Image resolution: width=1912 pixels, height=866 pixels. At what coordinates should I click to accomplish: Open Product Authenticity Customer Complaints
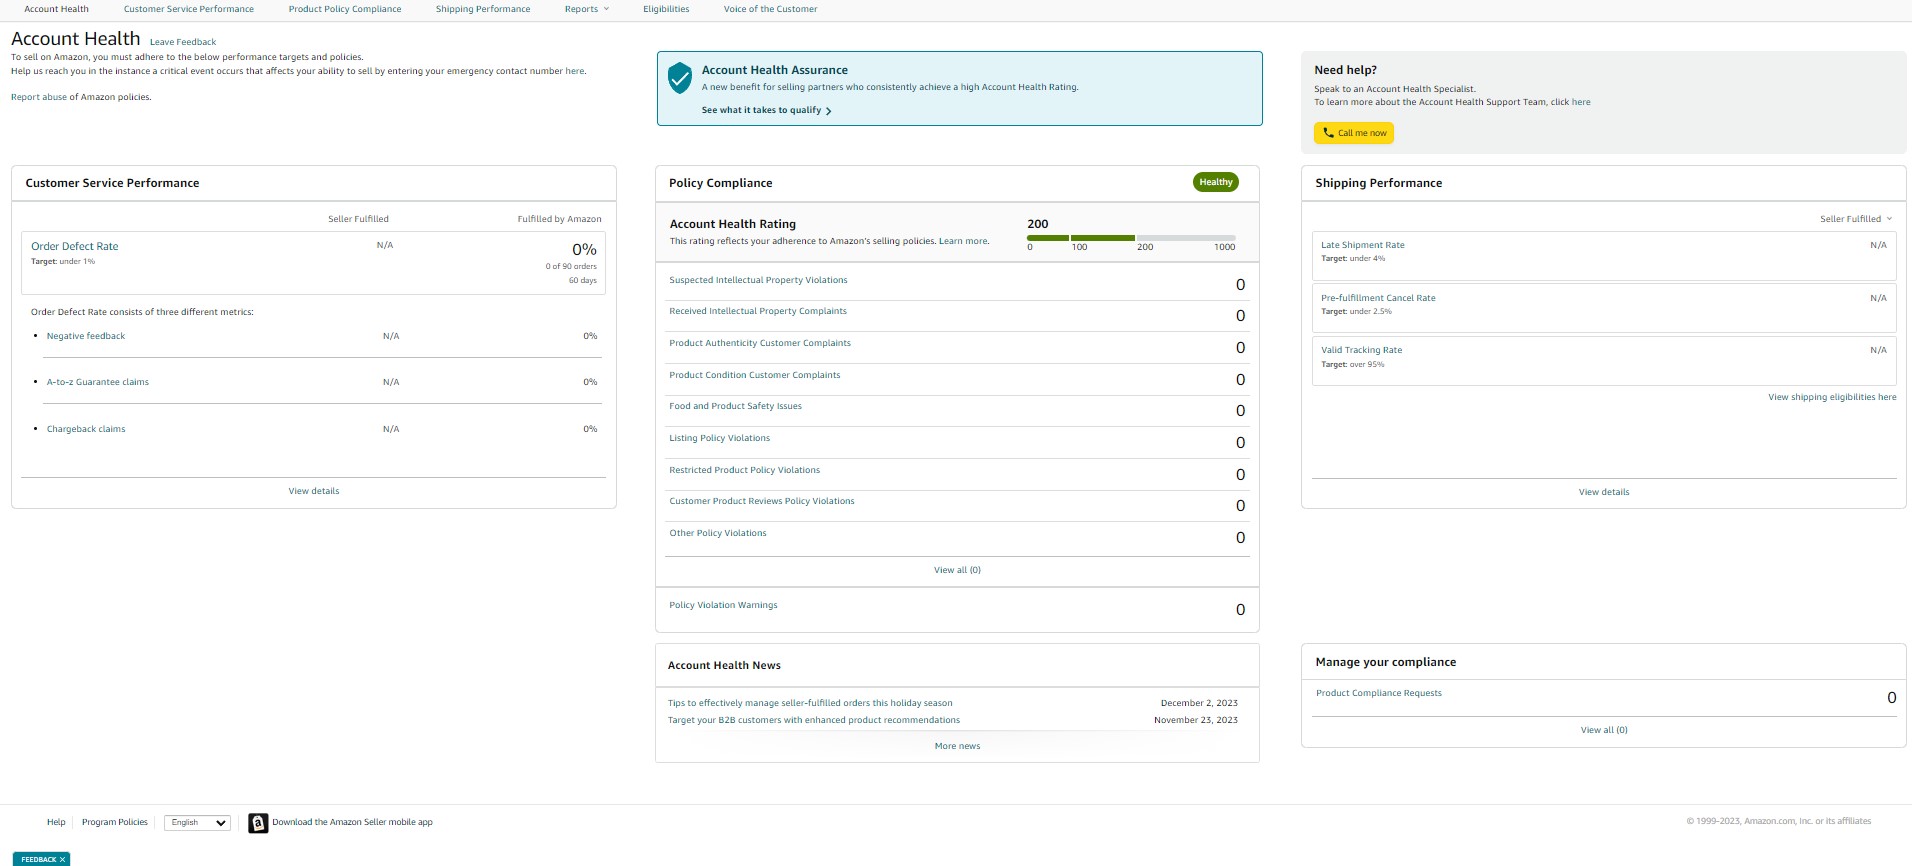760,343
